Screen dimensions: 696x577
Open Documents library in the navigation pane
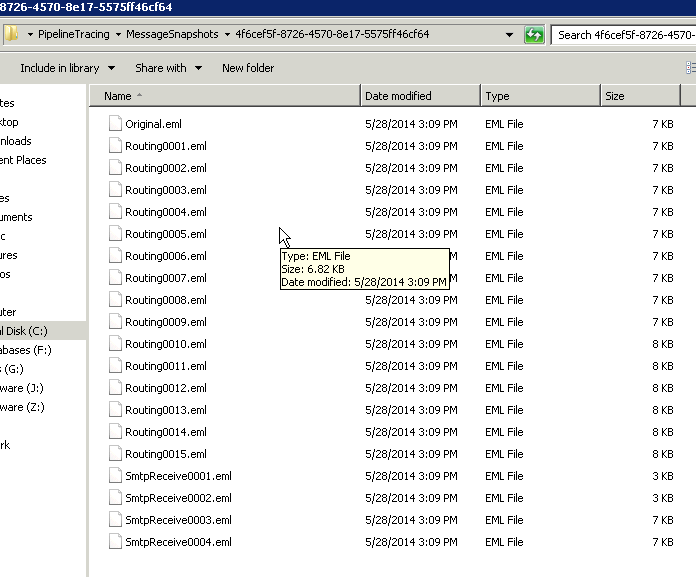click(16, 217)
